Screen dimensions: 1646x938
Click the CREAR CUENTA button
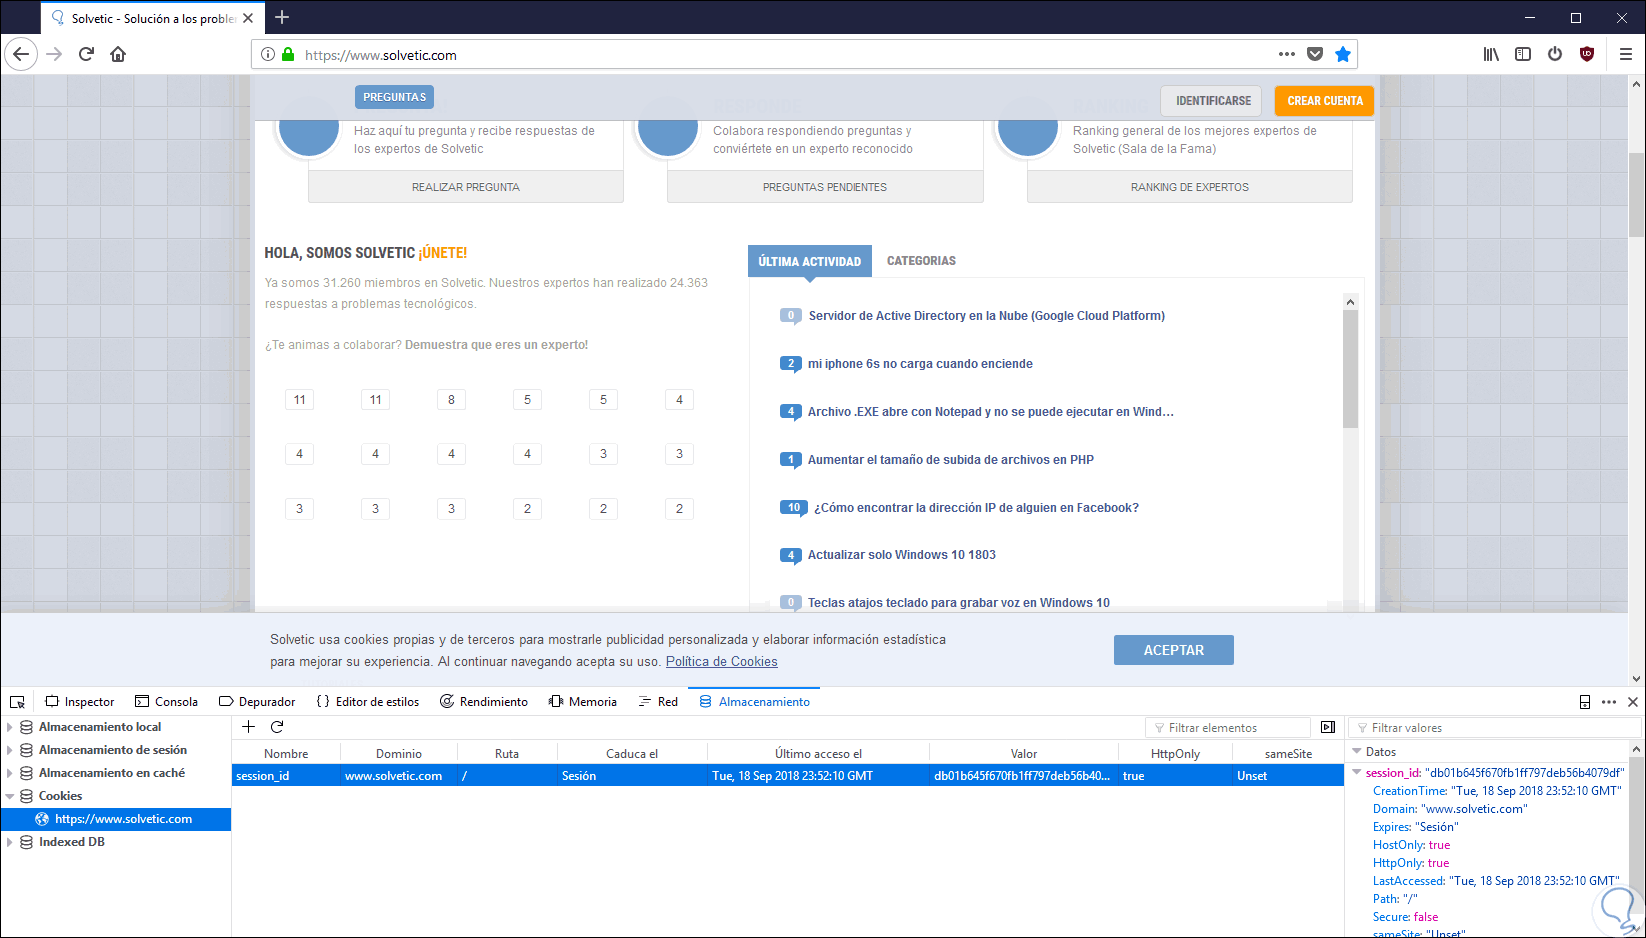click(x=1325, y=101)
